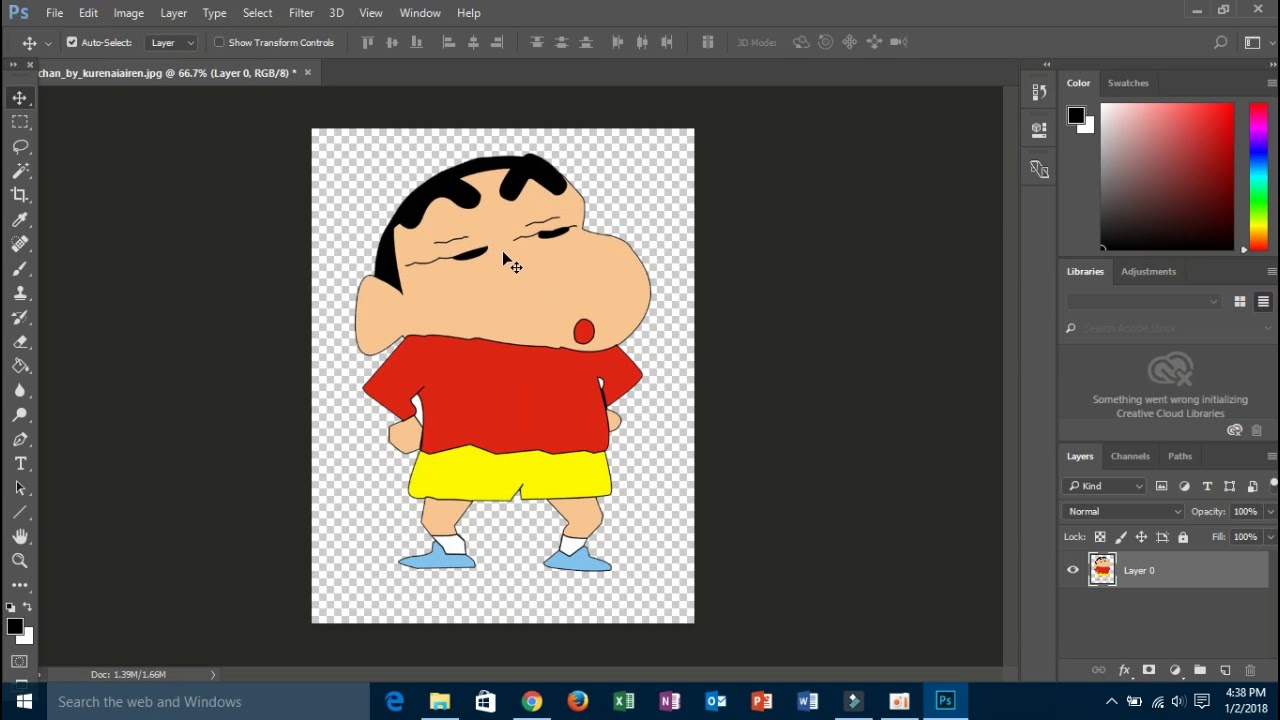Open the layer Kind filter dropdown
Viewport: 1280px width, 720px height.
click(x=1104, y=486)
